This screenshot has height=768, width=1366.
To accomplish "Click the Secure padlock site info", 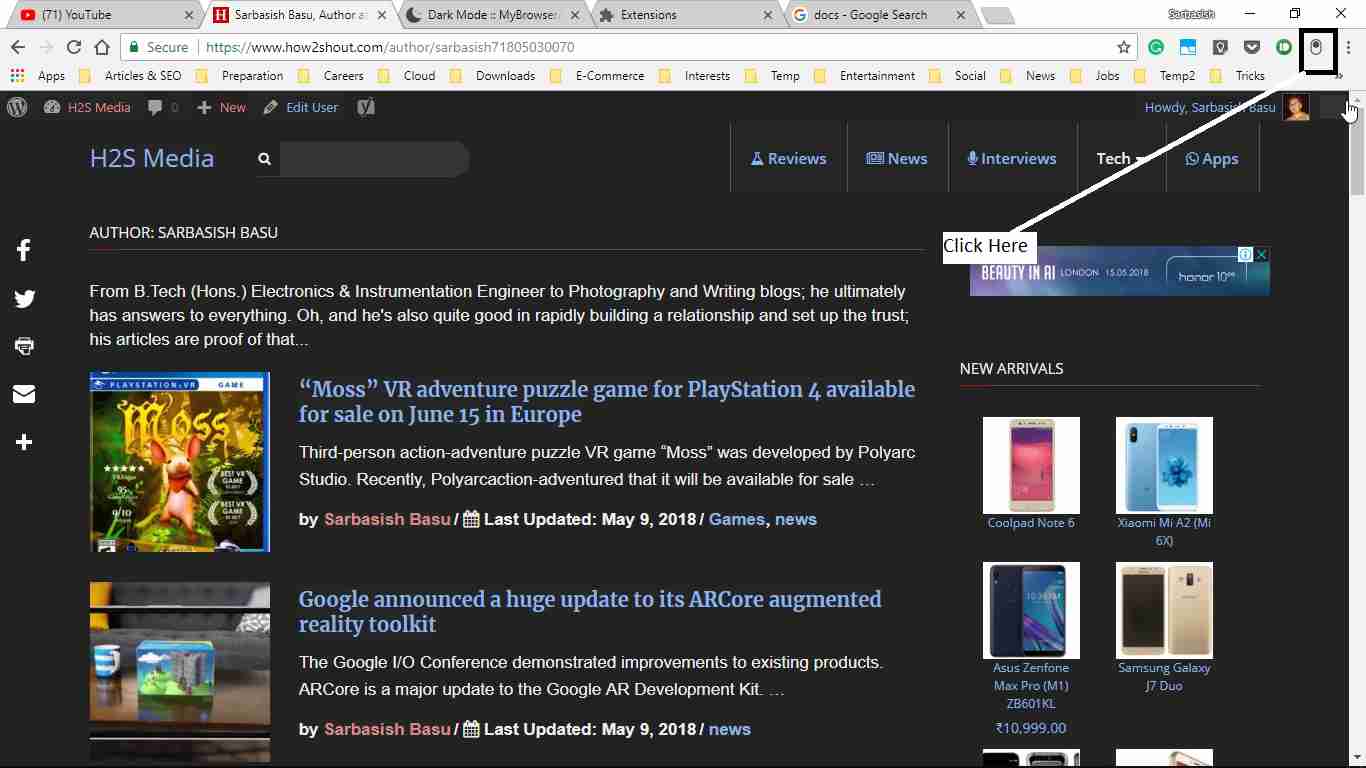I will pyautogui.click(x=158, y=47).
